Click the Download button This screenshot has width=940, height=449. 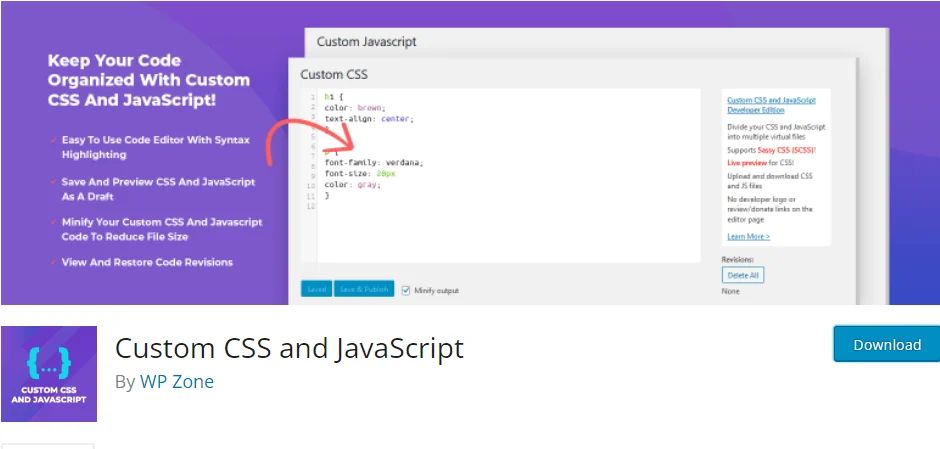[x=887, y=344]
